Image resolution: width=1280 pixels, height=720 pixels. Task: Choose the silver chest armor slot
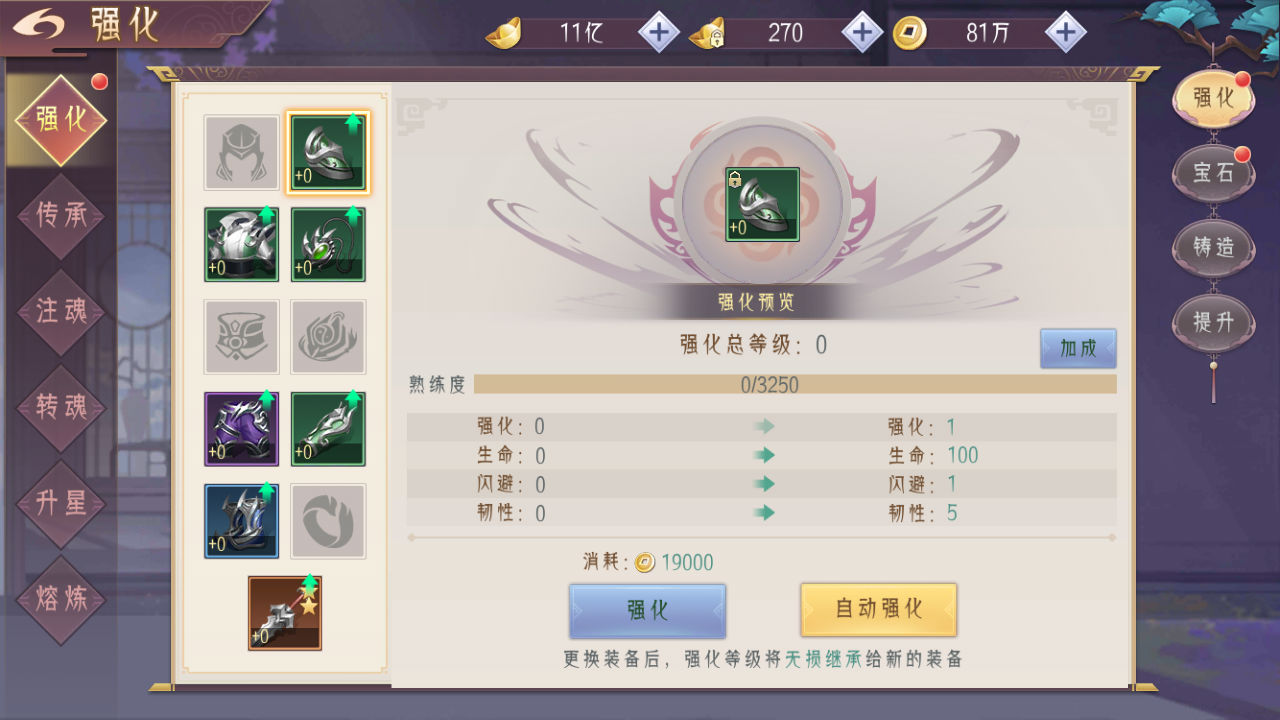click(x=241, y=244)
